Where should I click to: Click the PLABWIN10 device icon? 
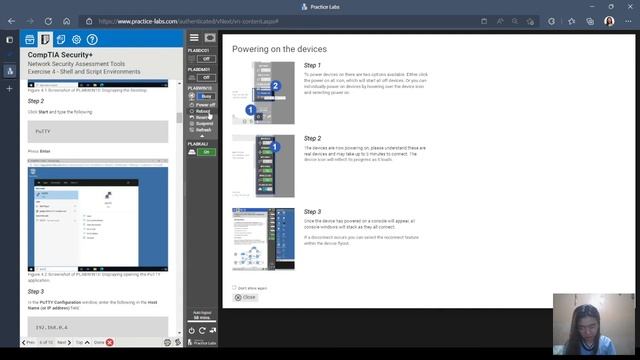[x=192, y=96]
